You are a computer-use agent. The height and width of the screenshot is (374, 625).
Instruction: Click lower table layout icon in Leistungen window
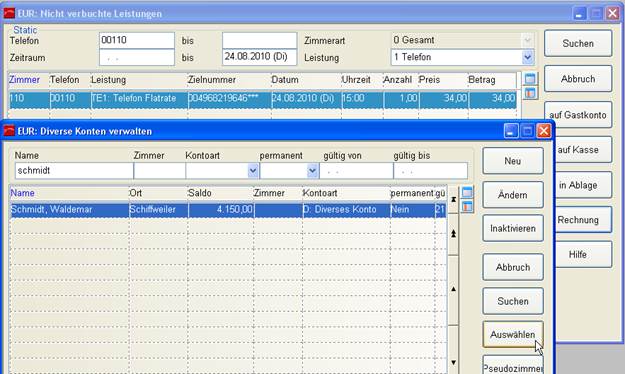click(x=530, y=93)
